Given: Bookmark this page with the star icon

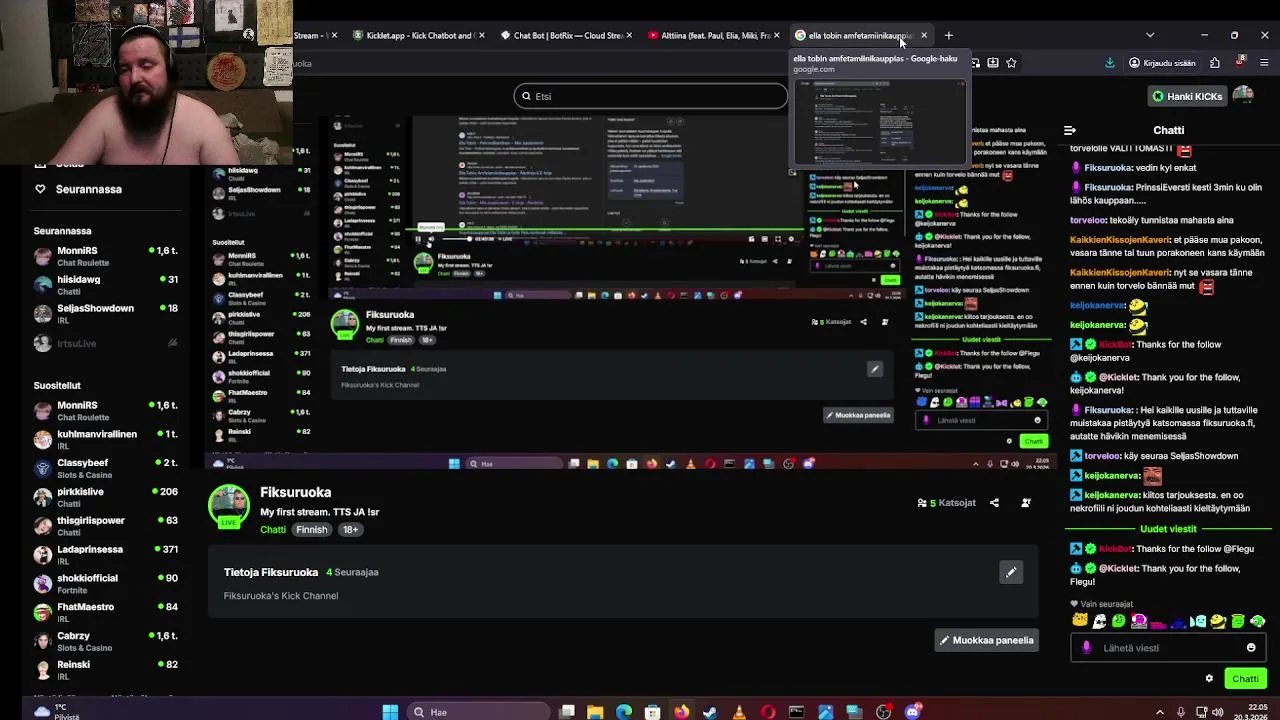Looking at the screenshot, I should click(x=1011, y=63).
